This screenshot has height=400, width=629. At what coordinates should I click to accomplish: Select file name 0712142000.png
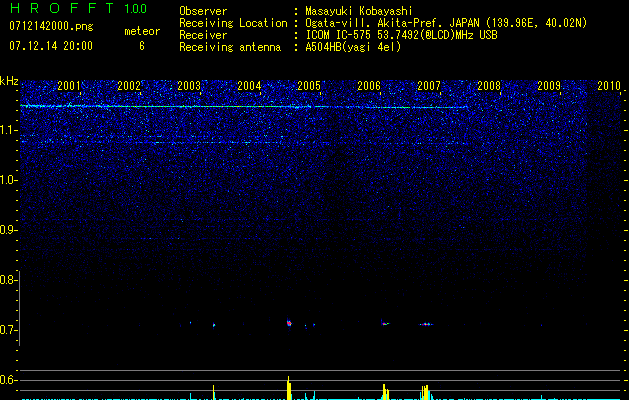point(51,26)
